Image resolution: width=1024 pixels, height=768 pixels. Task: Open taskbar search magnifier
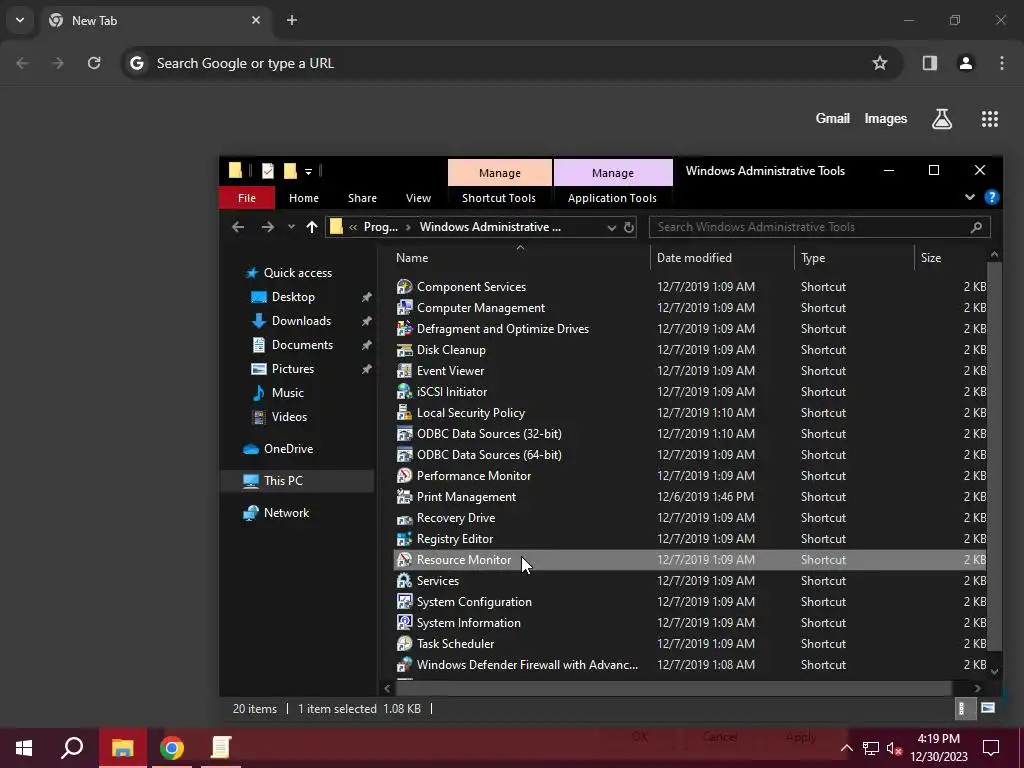[x=72, y=748]
